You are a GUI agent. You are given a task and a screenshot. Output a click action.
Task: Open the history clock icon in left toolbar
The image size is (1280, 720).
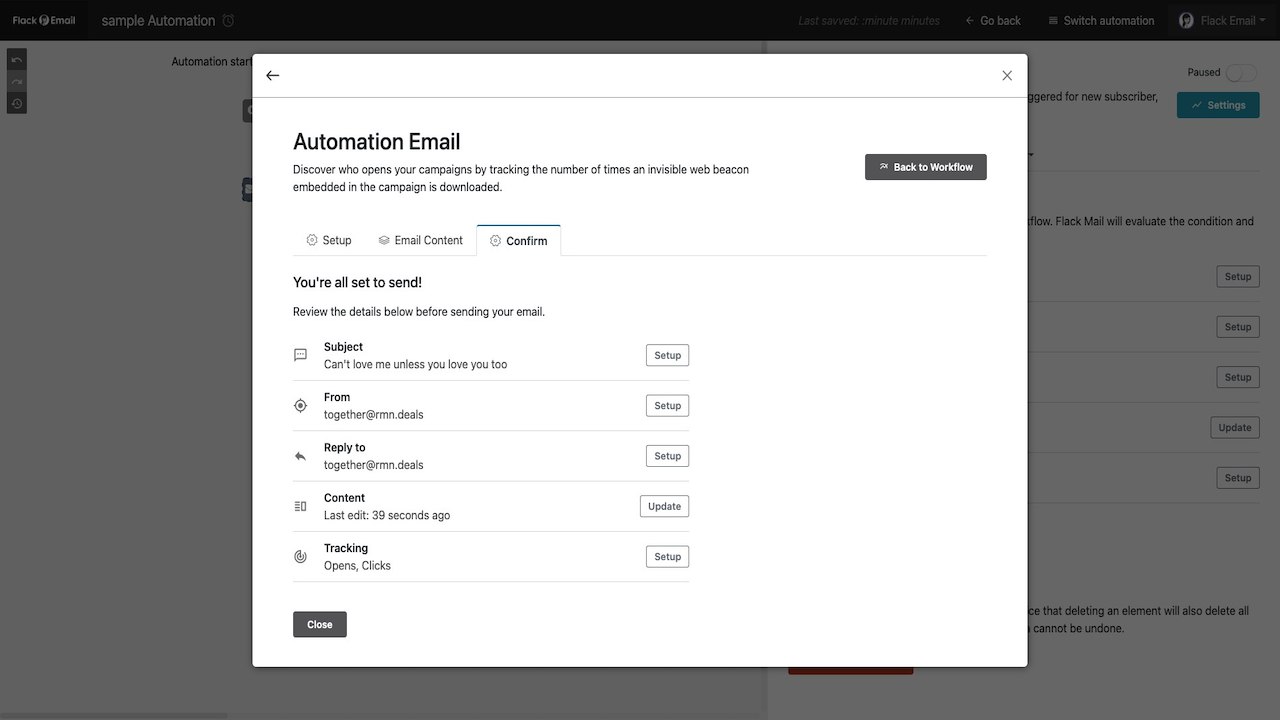[x=17, y=104]
